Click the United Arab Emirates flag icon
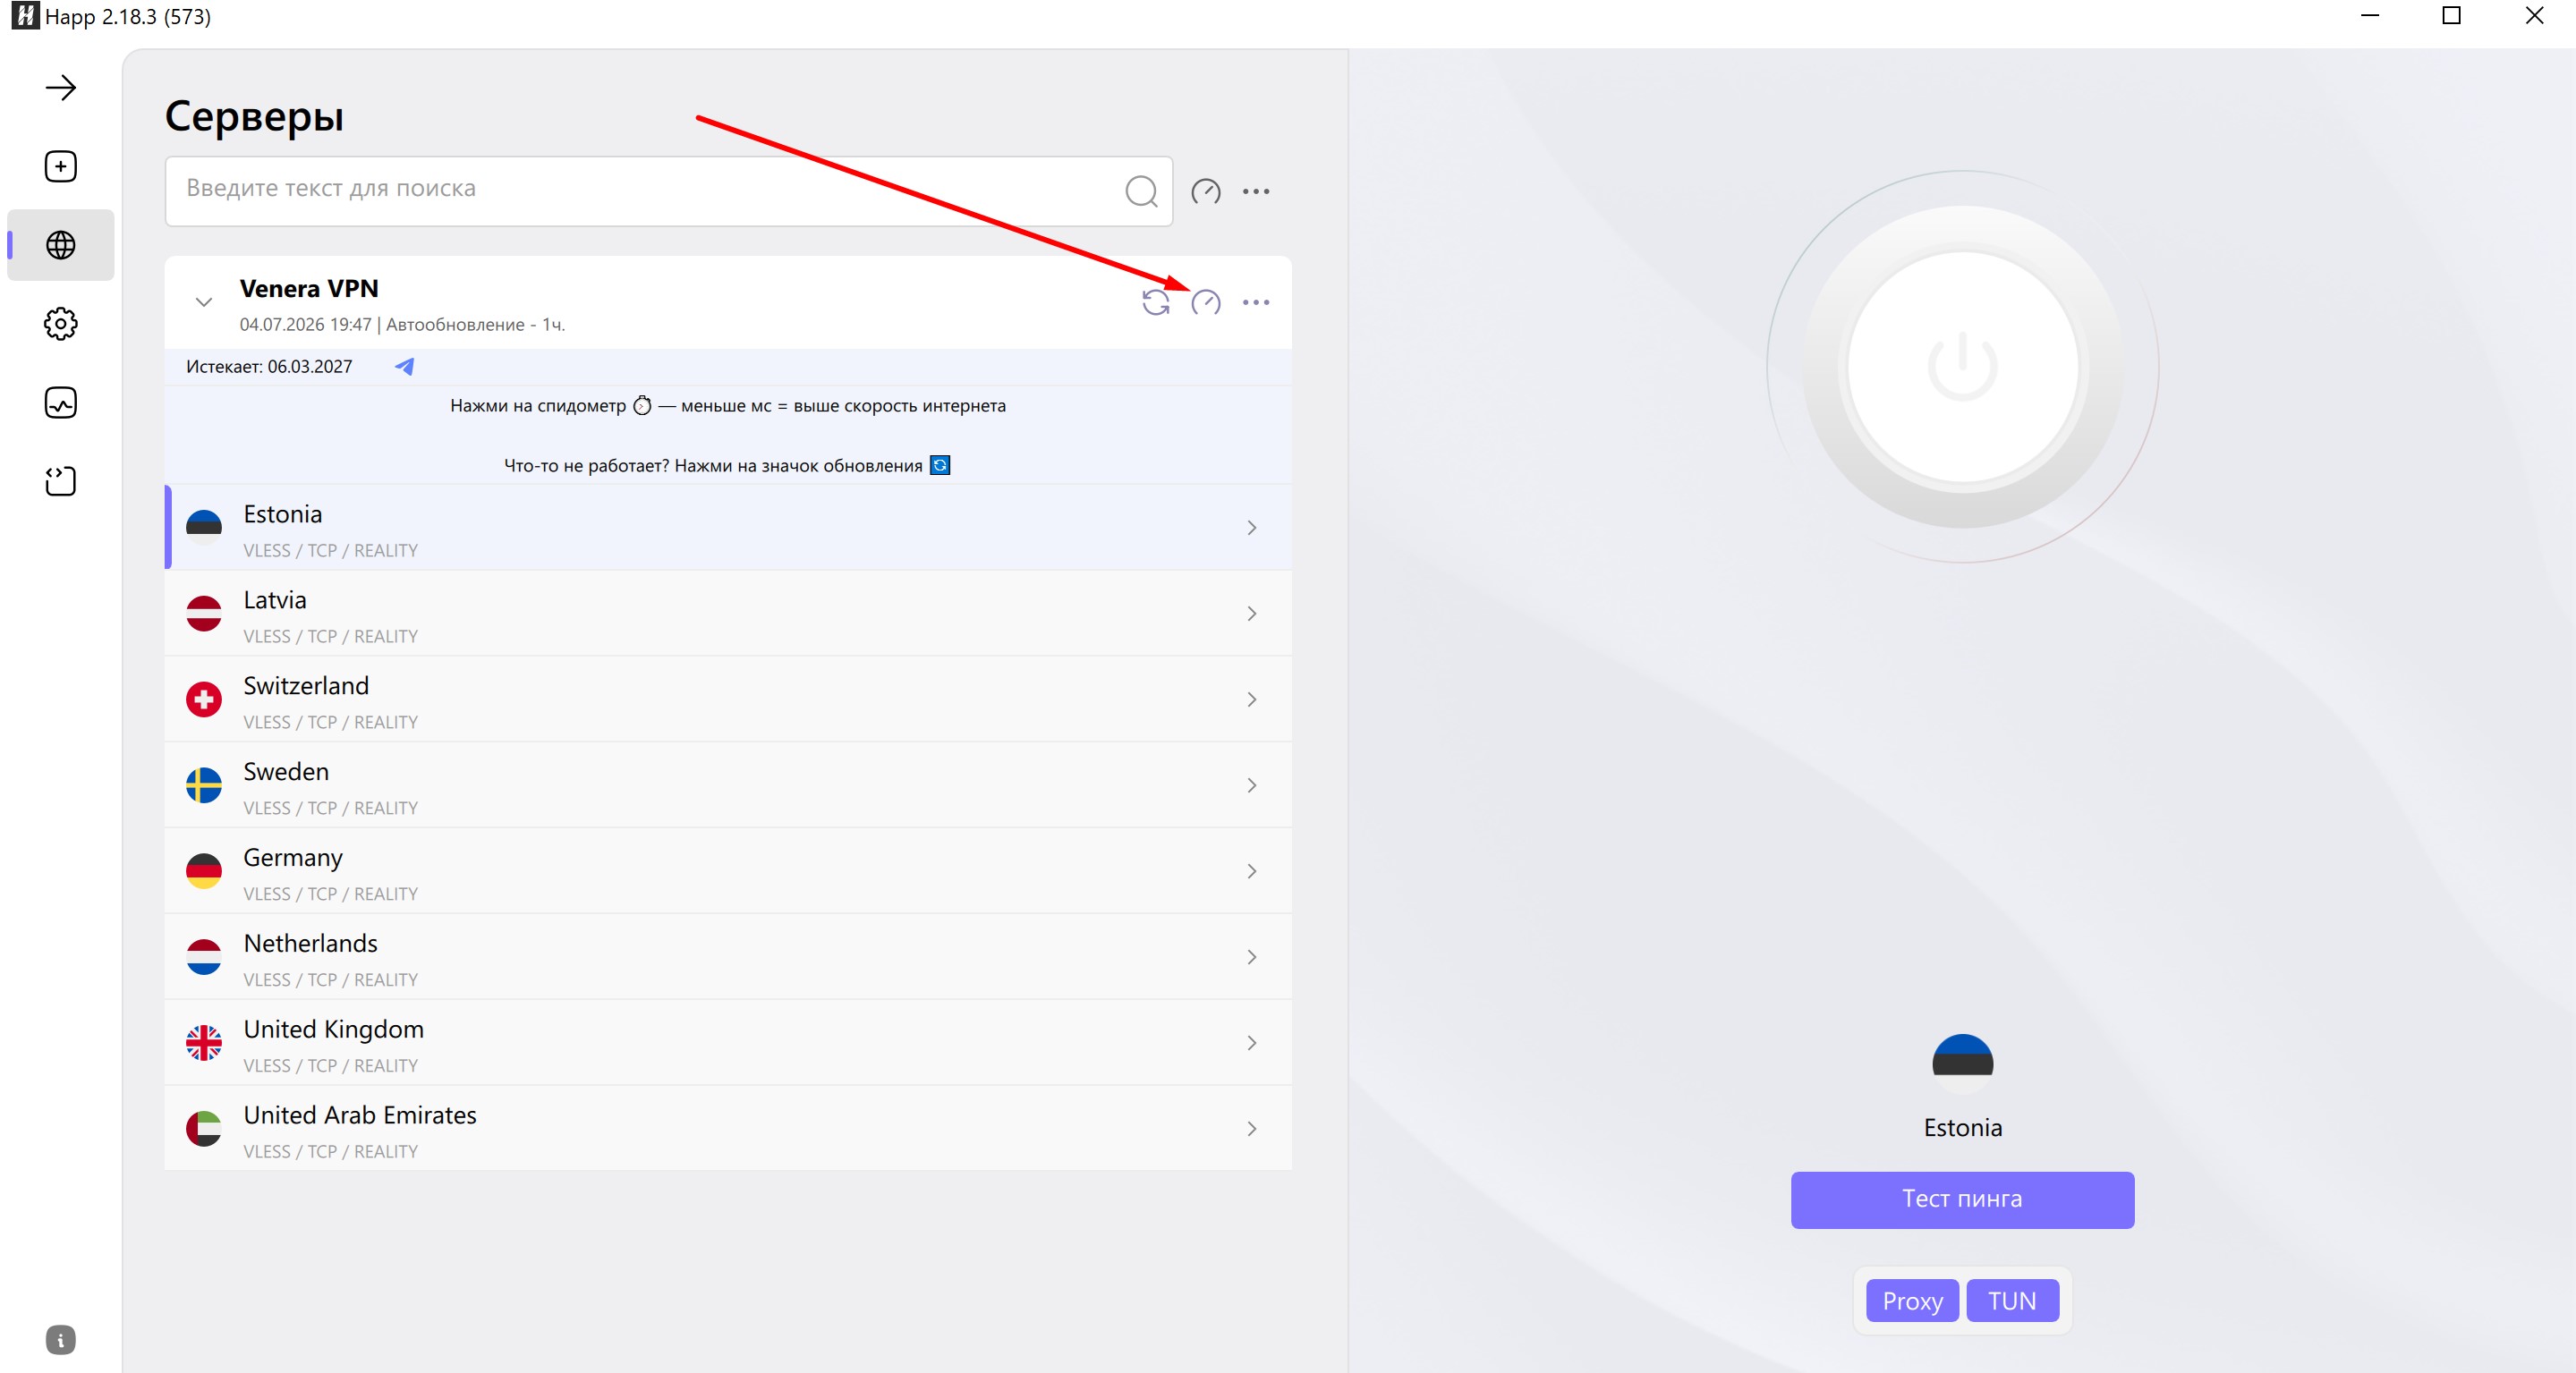This screenshot has width=2576, height=1373. tap(204, 1129)
